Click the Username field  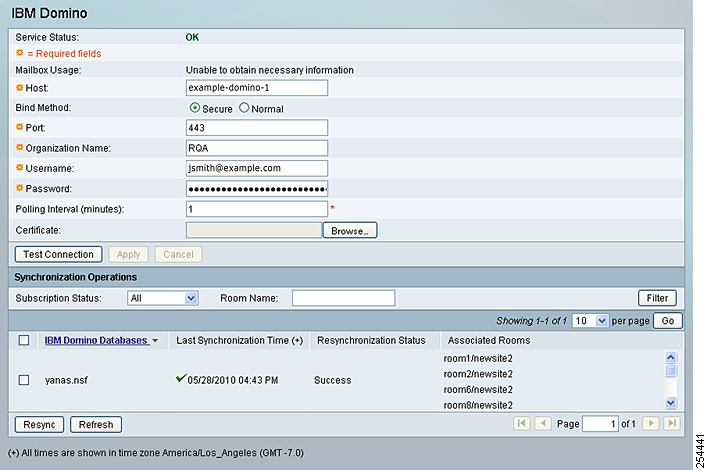(257, 168)
